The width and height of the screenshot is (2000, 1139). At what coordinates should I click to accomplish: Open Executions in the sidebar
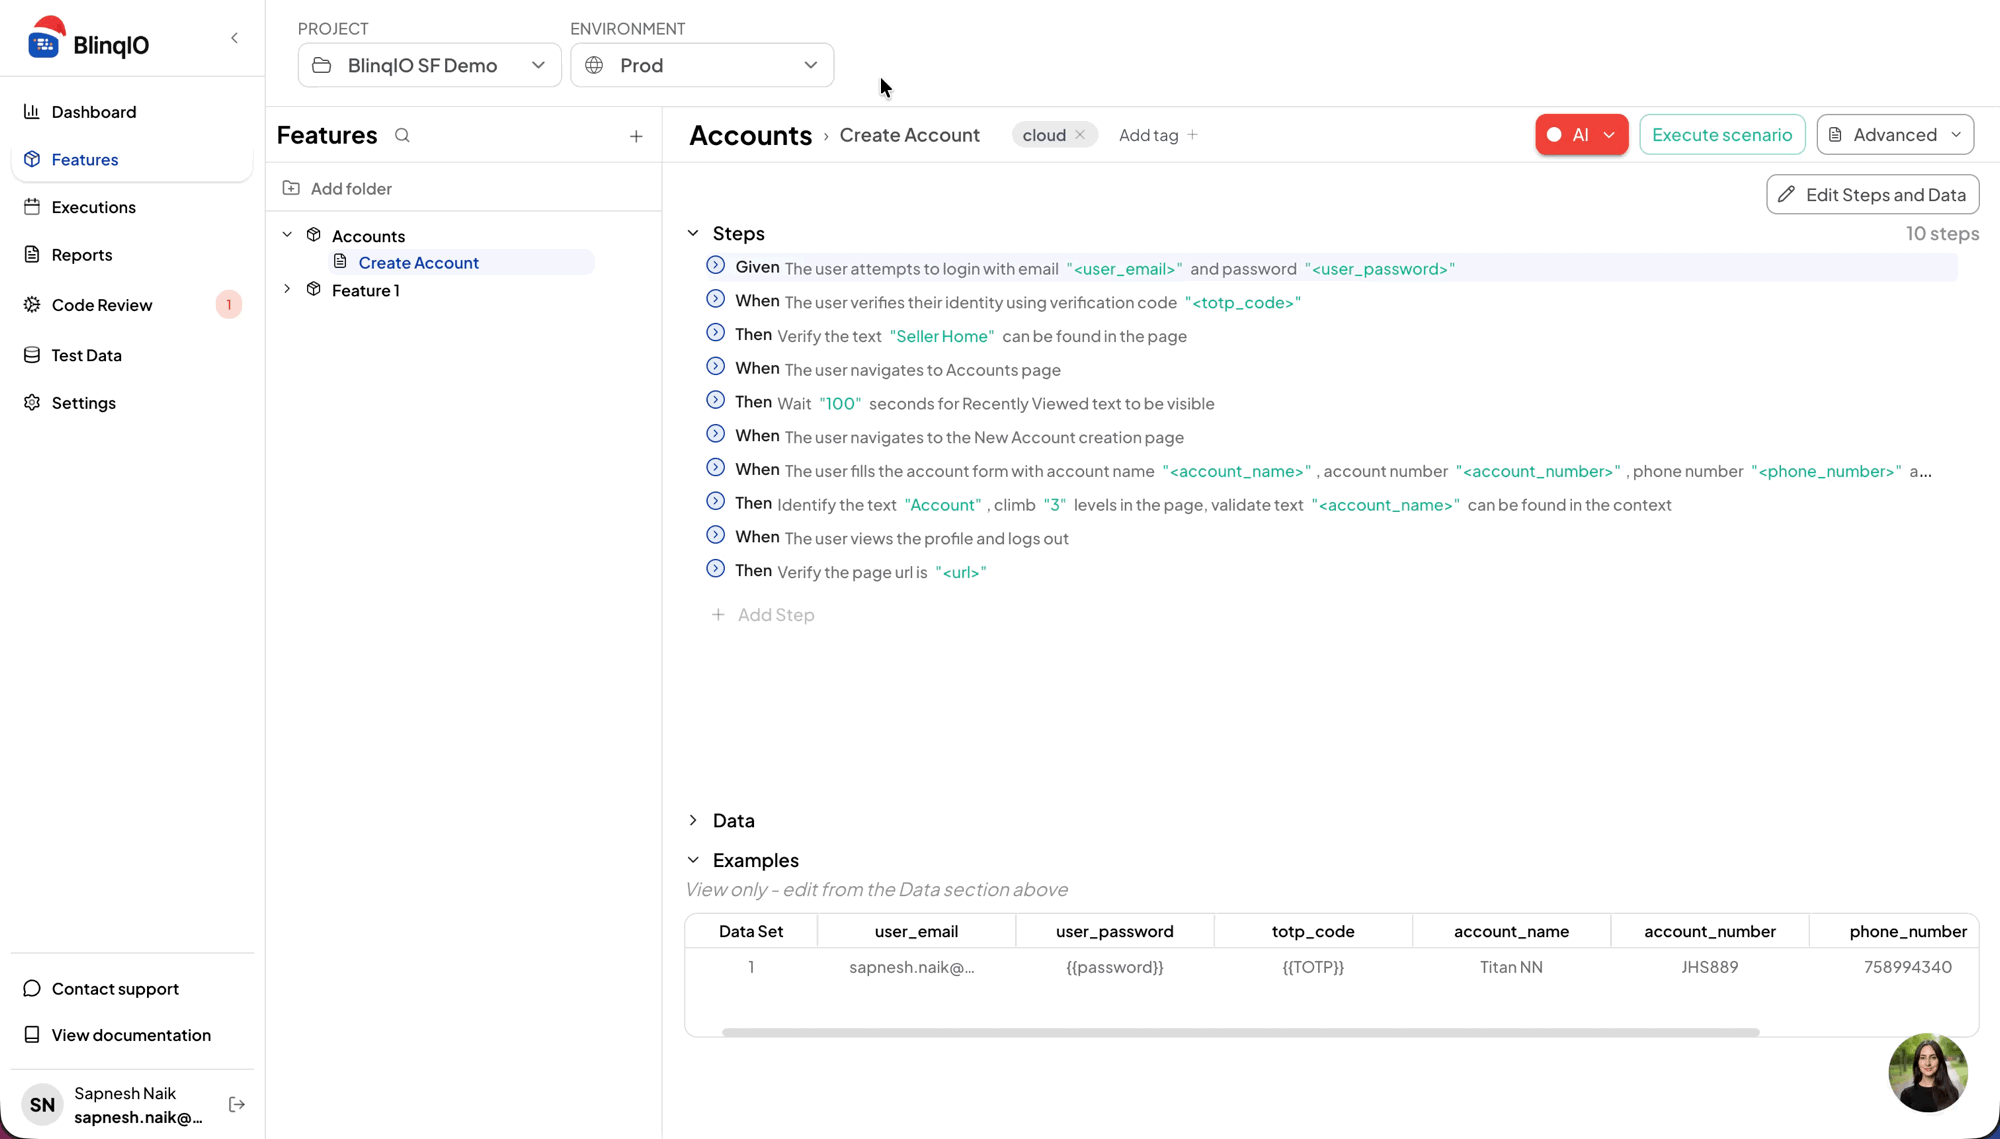[x=93, y=207]
